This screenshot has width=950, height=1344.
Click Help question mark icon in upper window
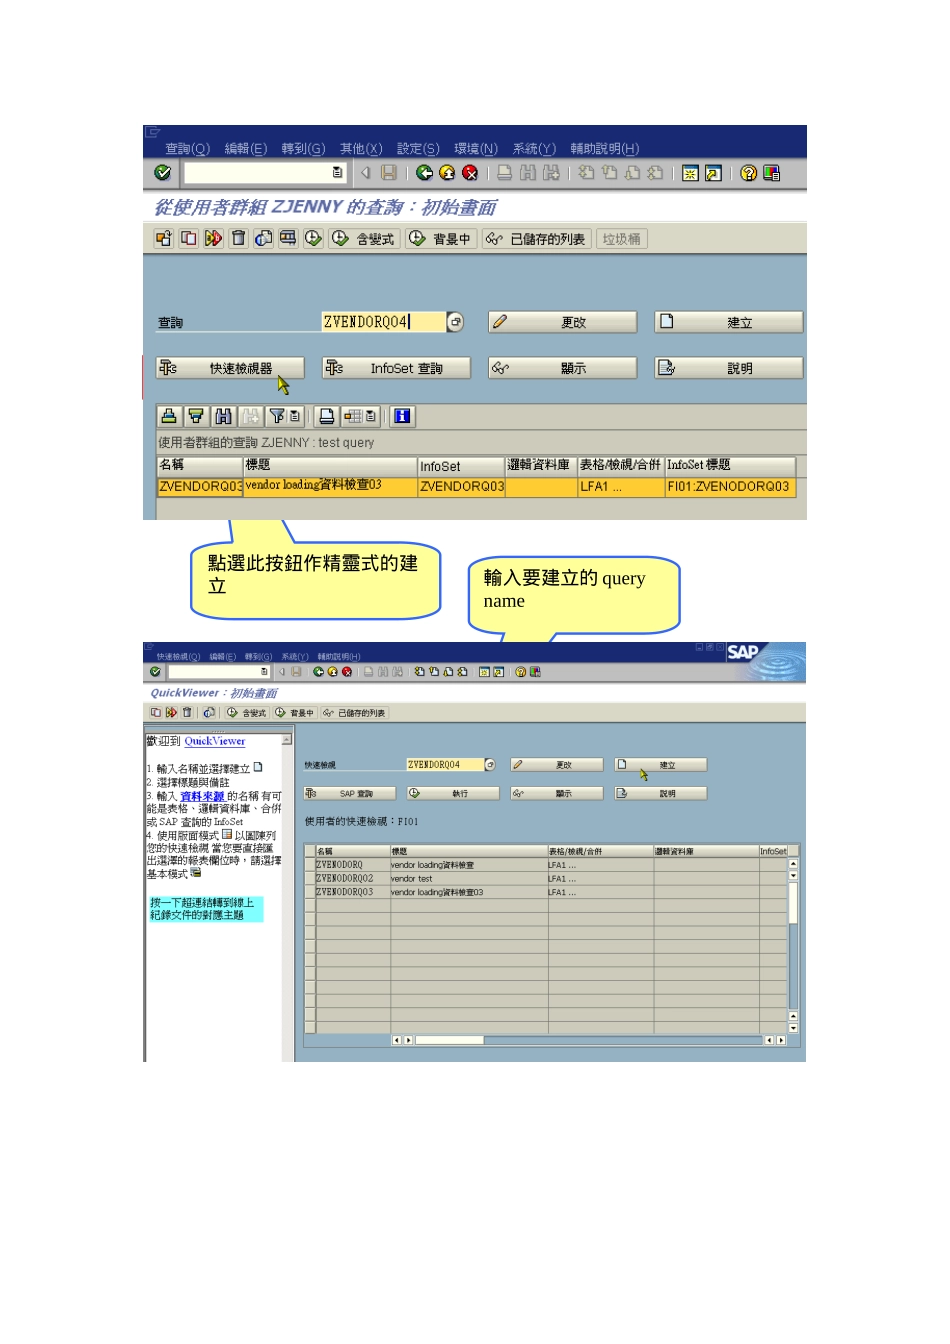pyautogui.click(x=749, y=173)
